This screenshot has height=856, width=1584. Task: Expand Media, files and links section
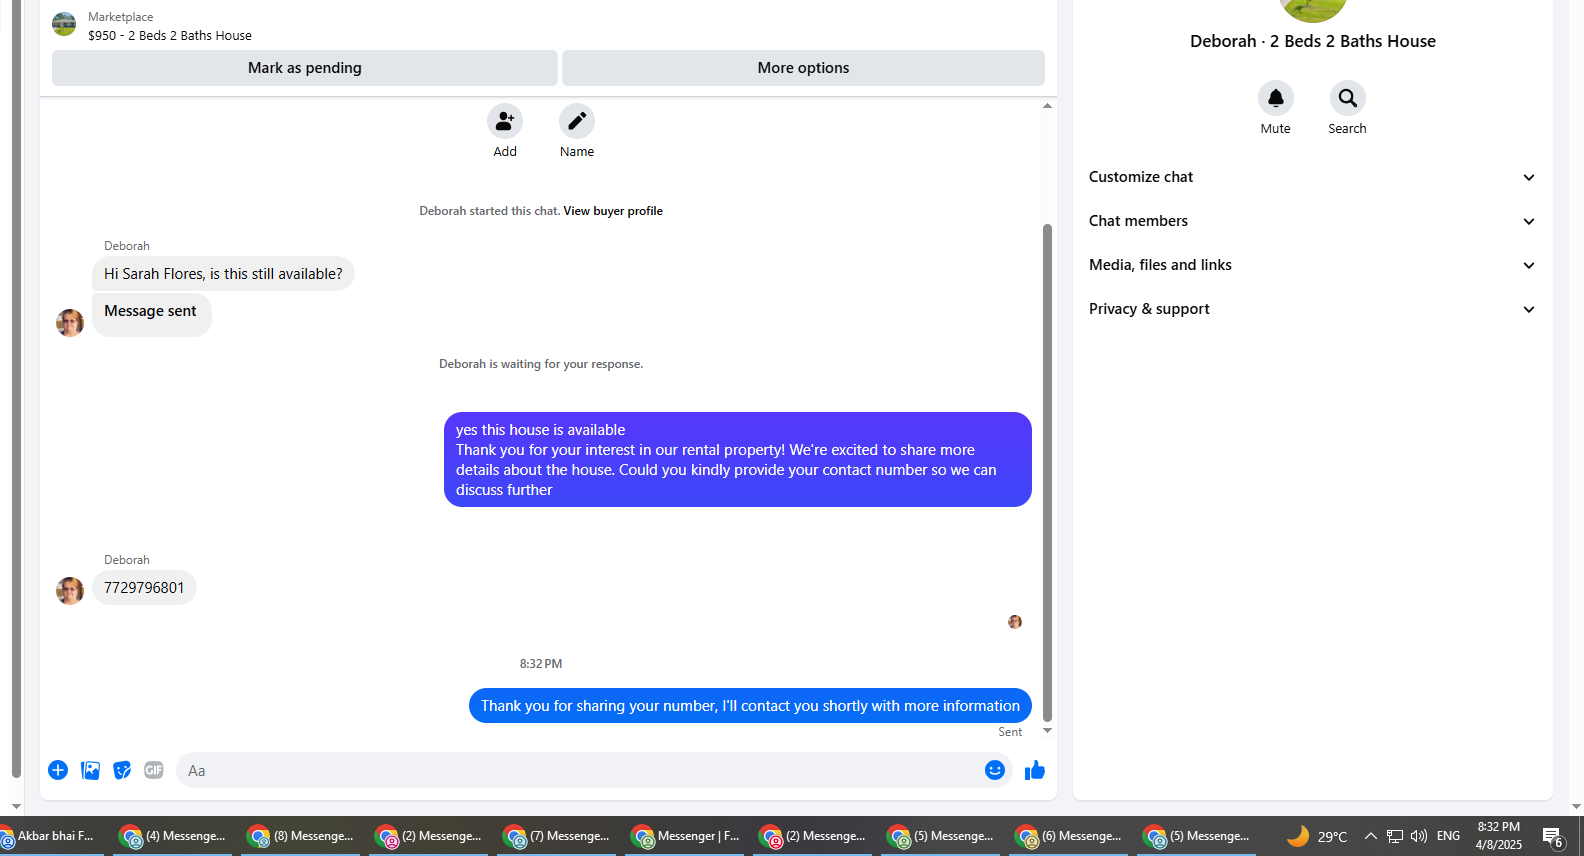(x=1312, y=265)
